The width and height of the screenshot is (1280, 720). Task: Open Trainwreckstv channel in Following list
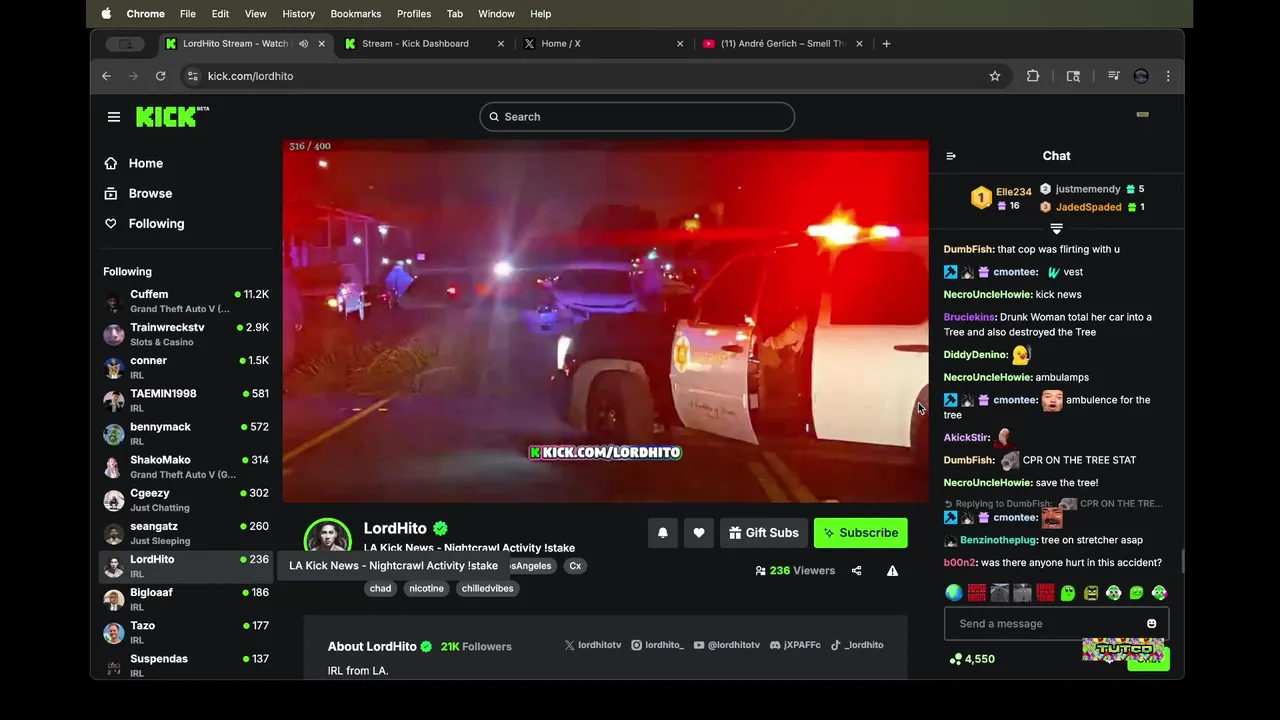pyautogui.click(x=186, y=334)
